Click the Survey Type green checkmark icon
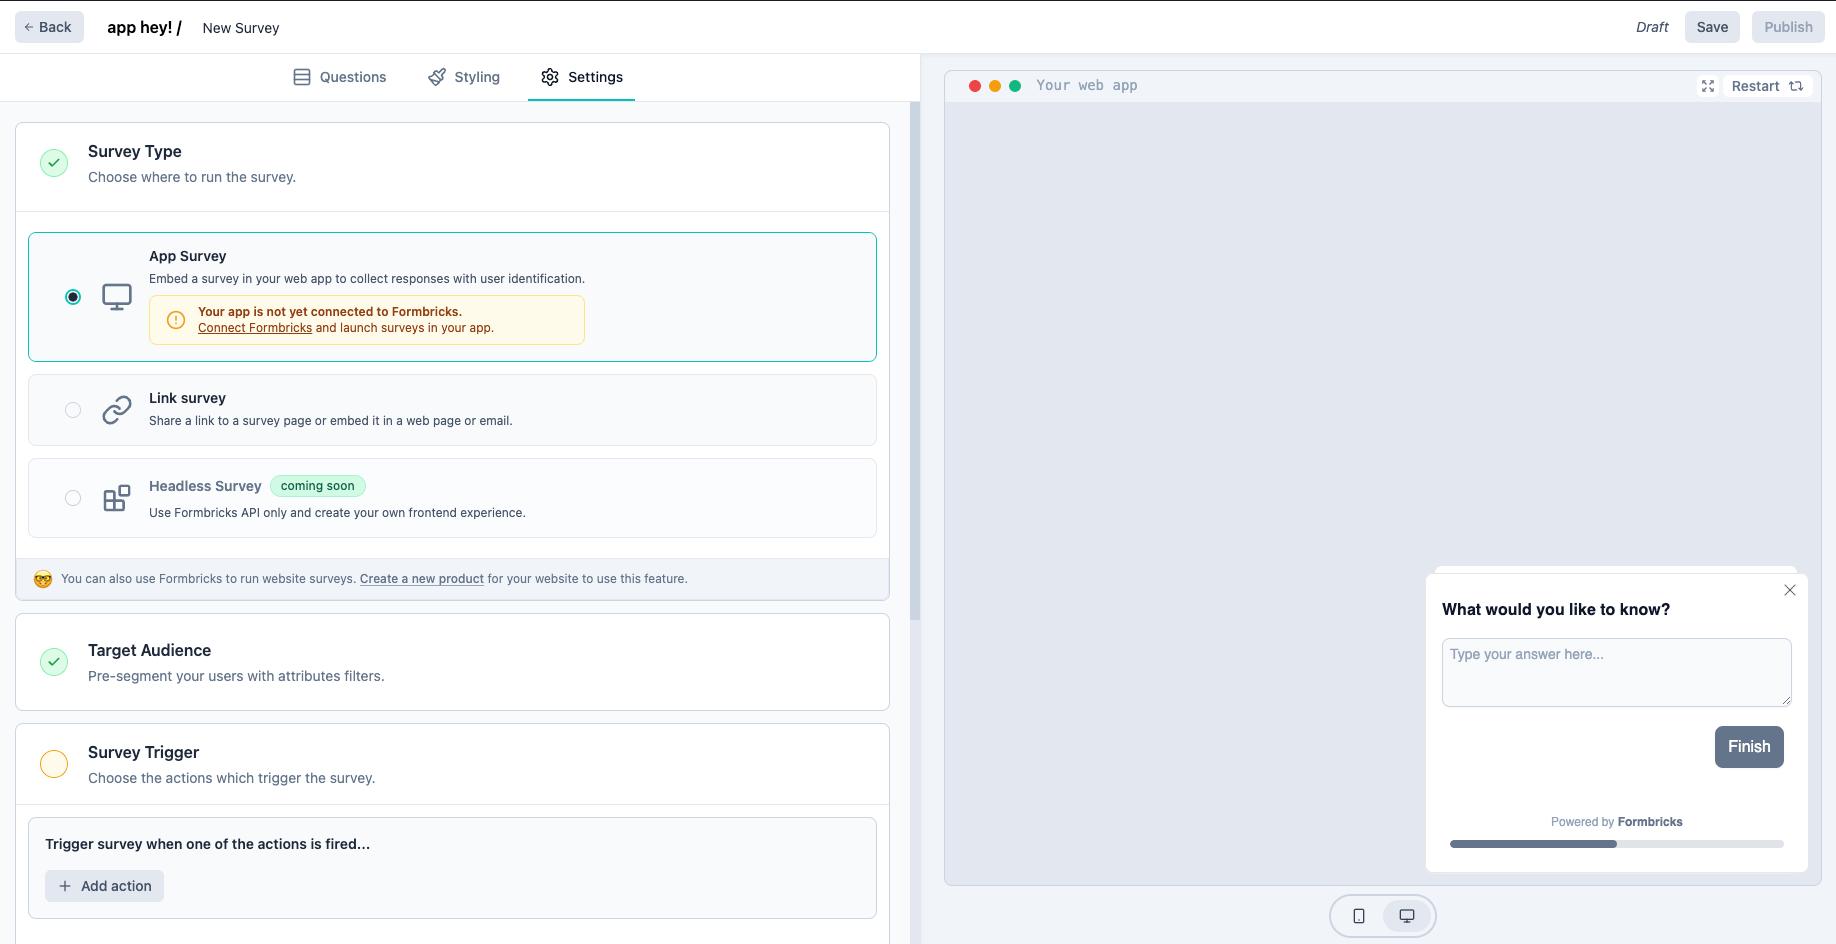Image resolution: width=1836 pixels, height=944 pixels. (54, 163)
